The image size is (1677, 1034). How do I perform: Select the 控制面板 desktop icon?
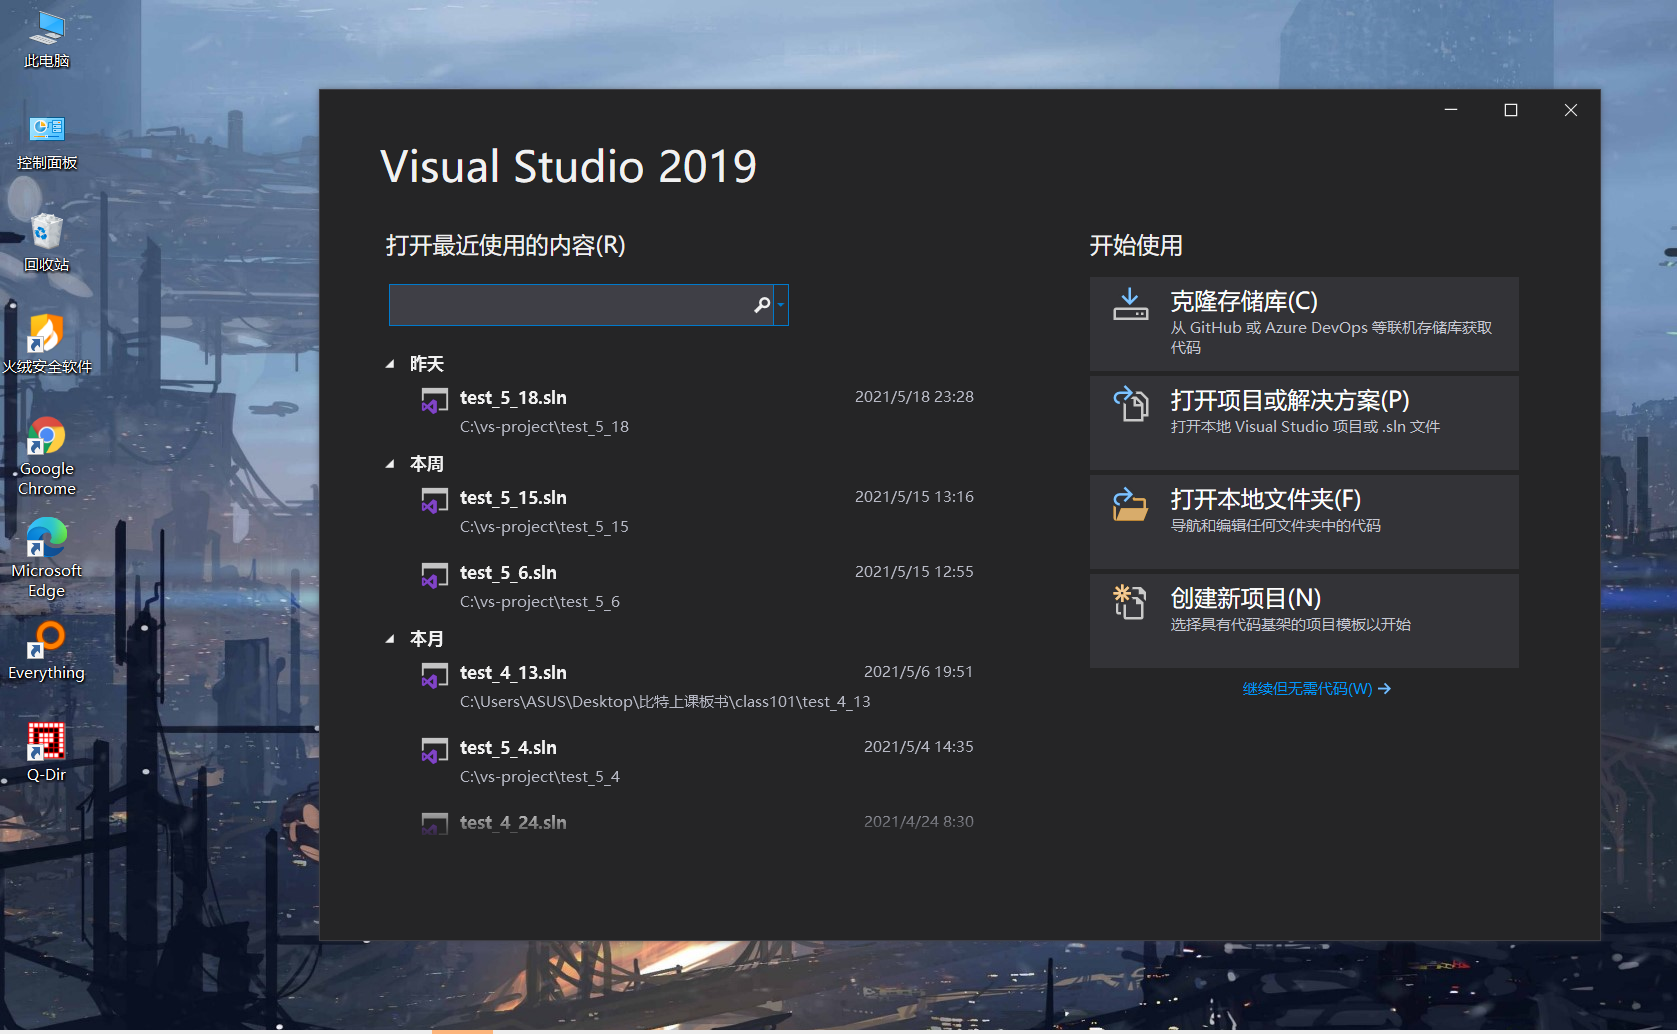47,142
